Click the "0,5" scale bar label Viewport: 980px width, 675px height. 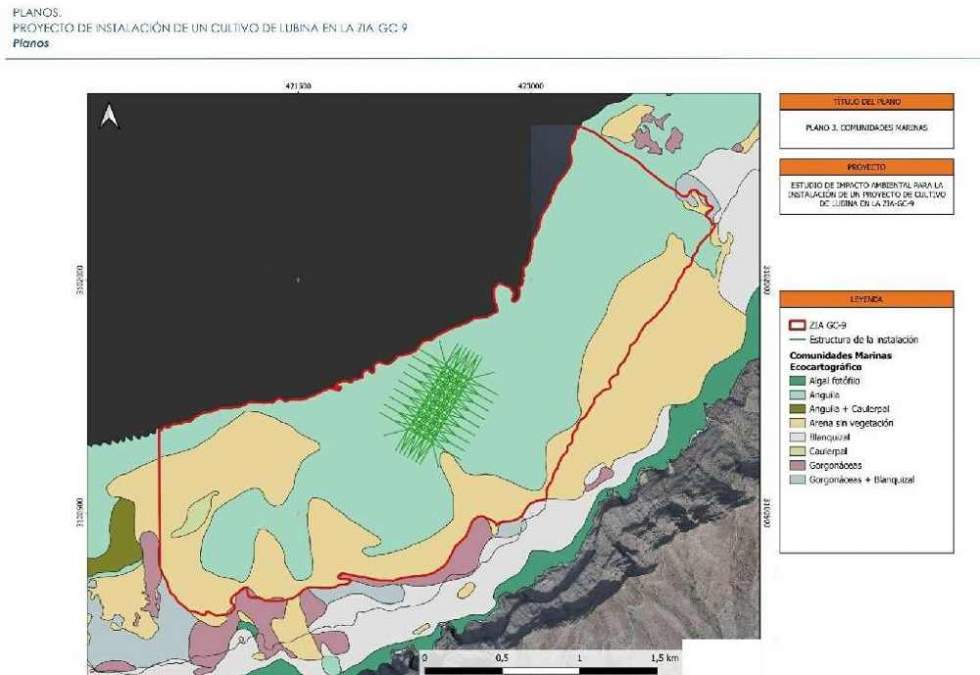[502, 658]
